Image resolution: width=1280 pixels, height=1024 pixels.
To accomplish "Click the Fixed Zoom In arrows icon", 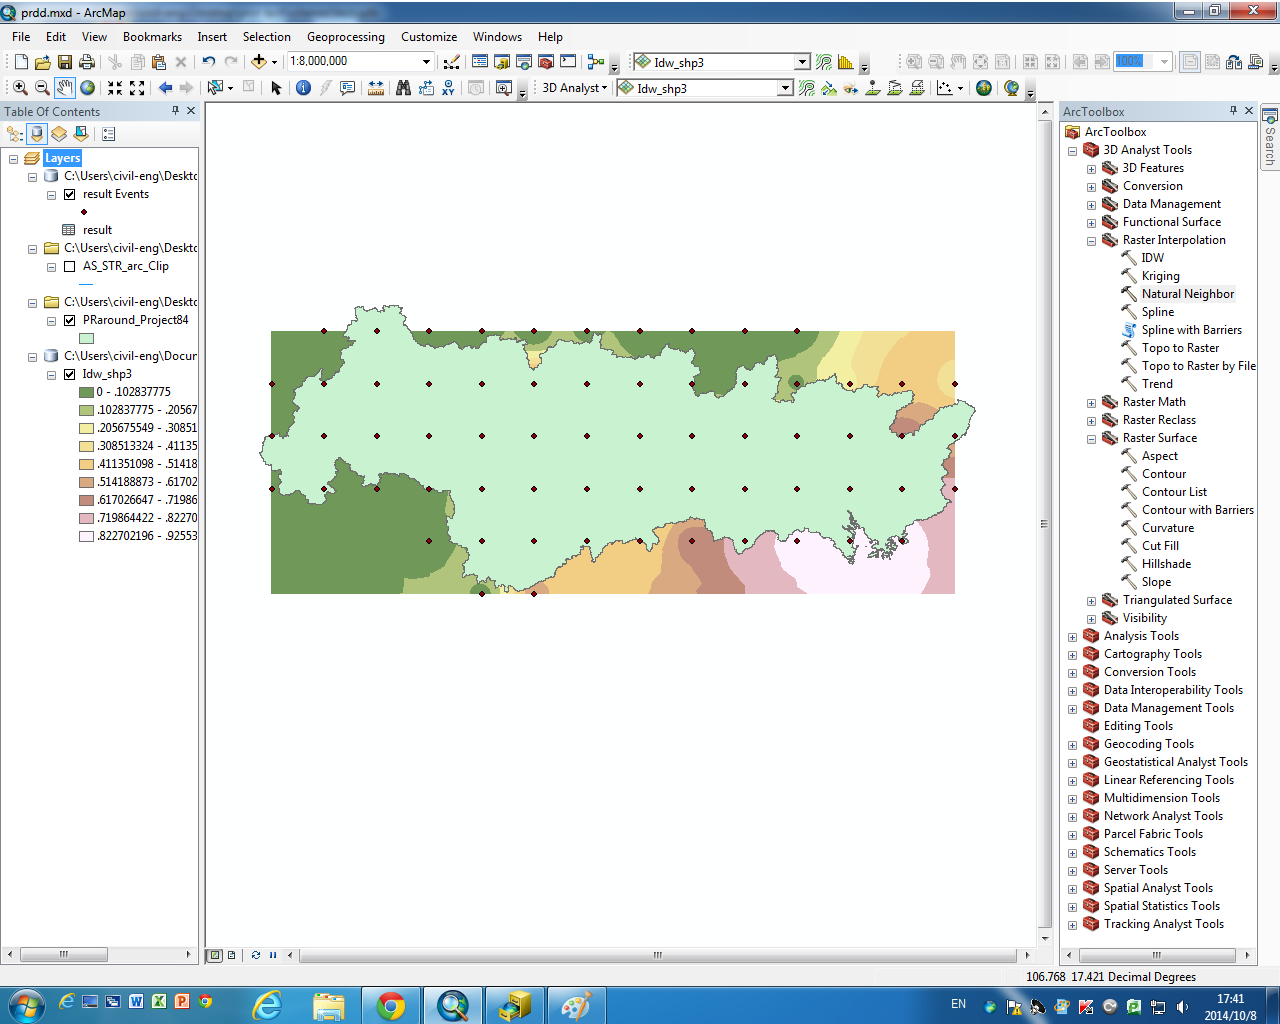I will coord(115,88).
